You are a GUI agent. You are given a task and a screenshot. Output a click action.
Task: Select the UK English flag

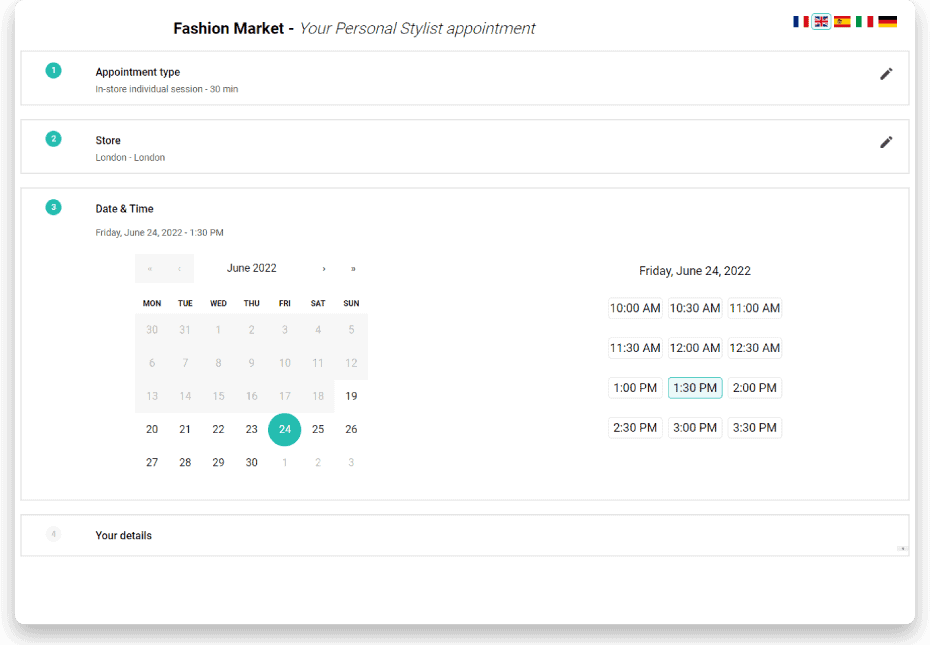tap(821, 22)
